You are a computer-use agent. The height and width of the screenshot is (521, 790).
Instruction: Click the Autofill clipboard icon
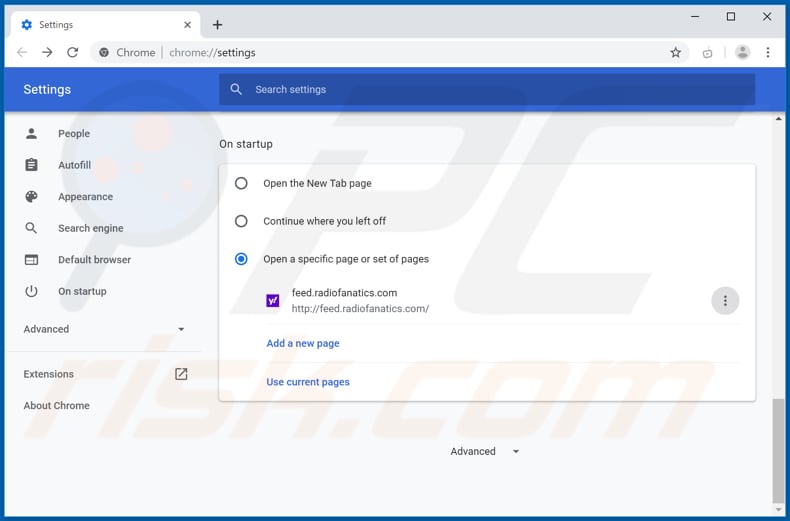pyautogui.click(x=31, y=165)
